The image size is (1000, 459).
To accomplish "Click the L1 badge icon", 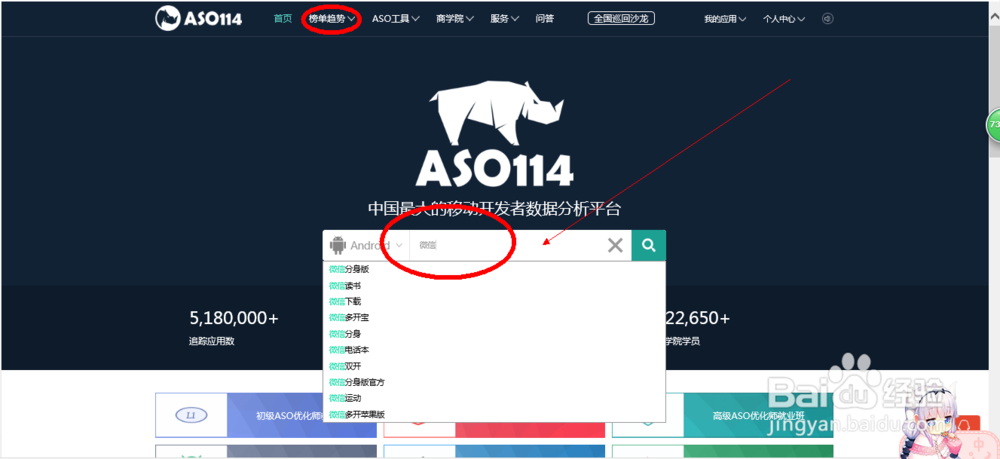I will tap(191, 415).
